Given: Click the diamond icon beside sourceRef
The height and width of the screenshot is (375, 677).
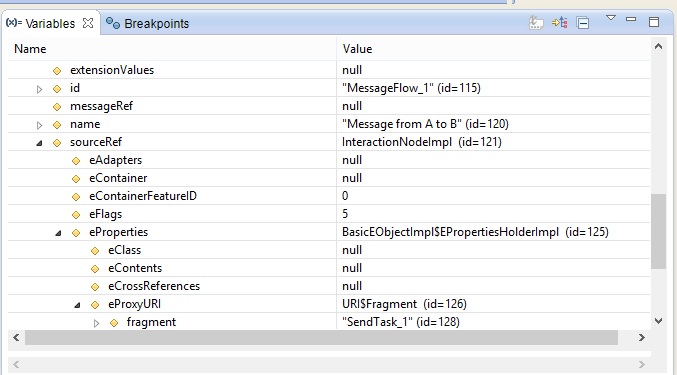Looking at the screenshot, I should coord(57,142).
